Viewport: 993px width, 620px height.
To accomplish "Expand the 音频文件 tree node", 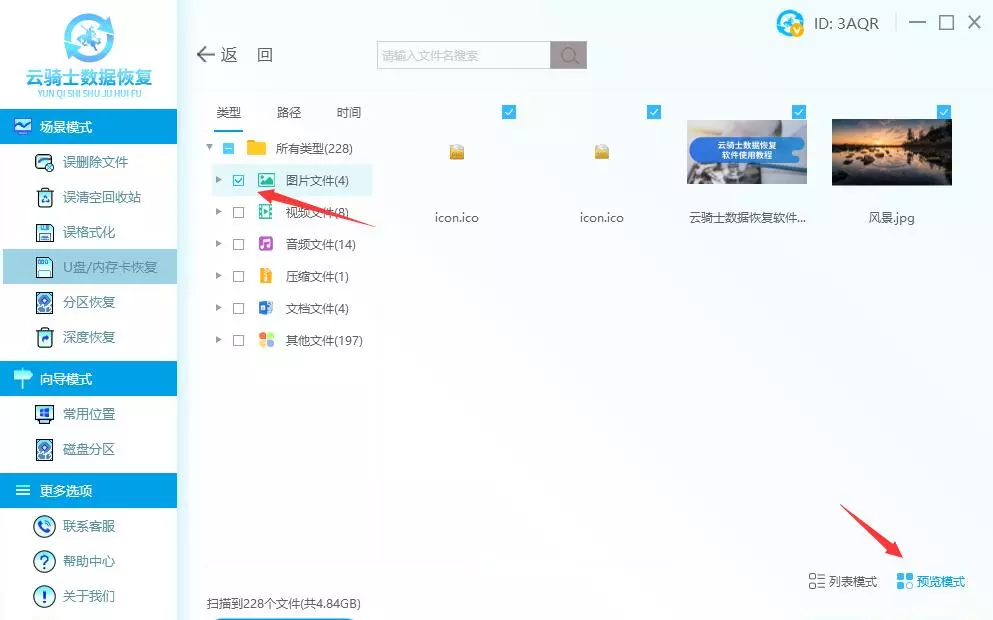I will (x=218, y=244).
